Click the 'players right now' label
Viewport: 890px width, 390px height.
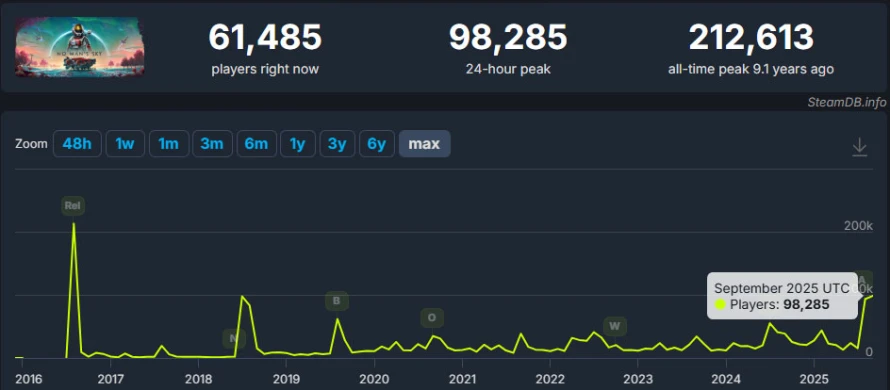pos(265,69)
